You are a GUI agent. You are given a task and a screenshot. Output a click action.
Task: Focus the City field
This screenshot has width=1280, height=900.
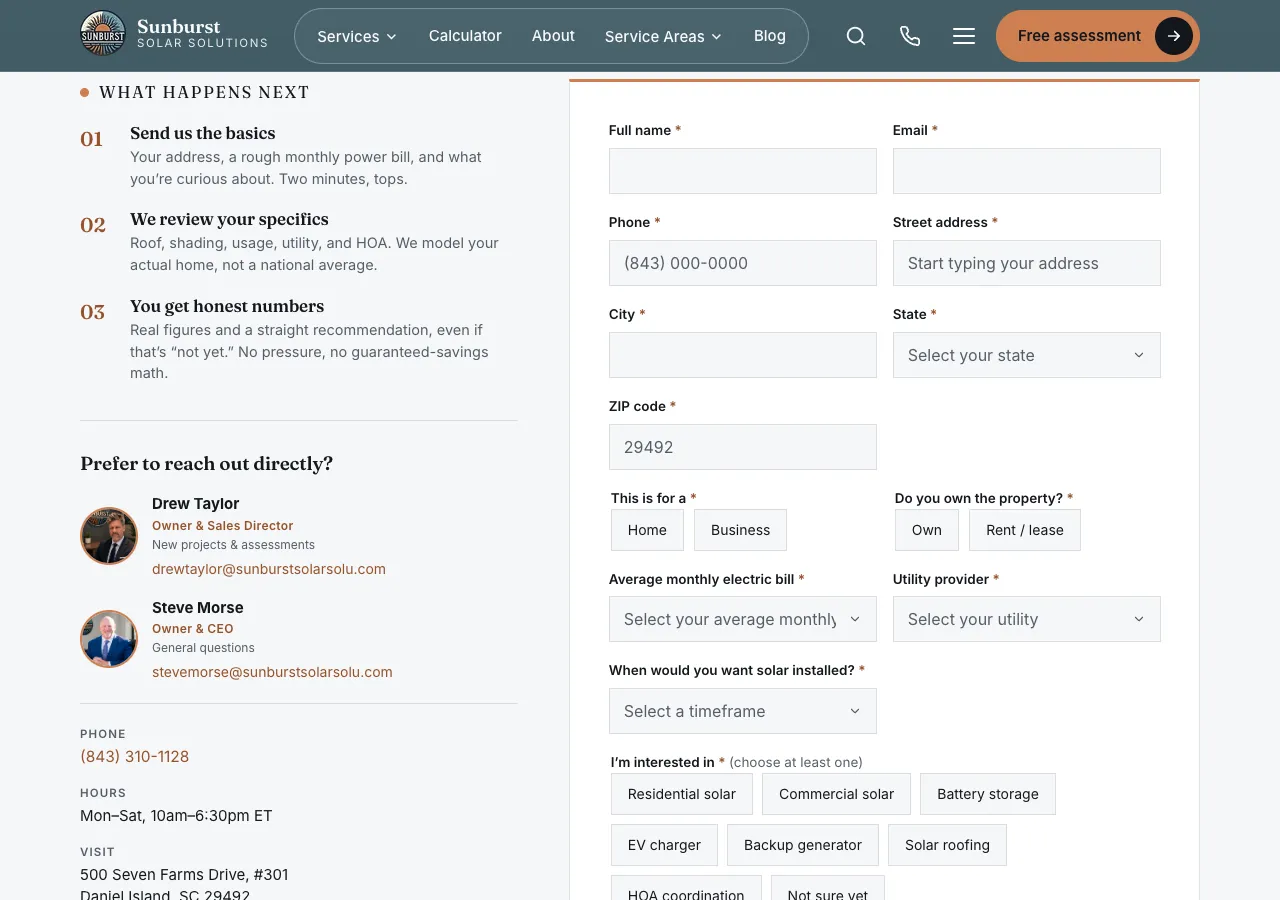click(743, 355)
